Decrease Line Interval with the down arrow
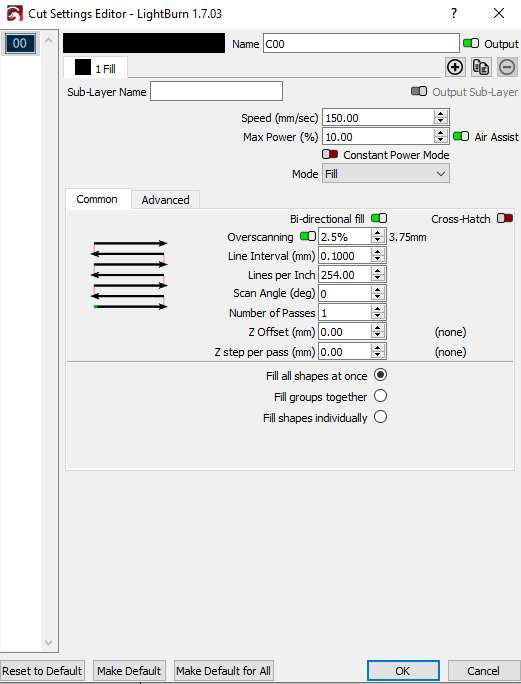This screenshot has width=521, height=684. 377,260
